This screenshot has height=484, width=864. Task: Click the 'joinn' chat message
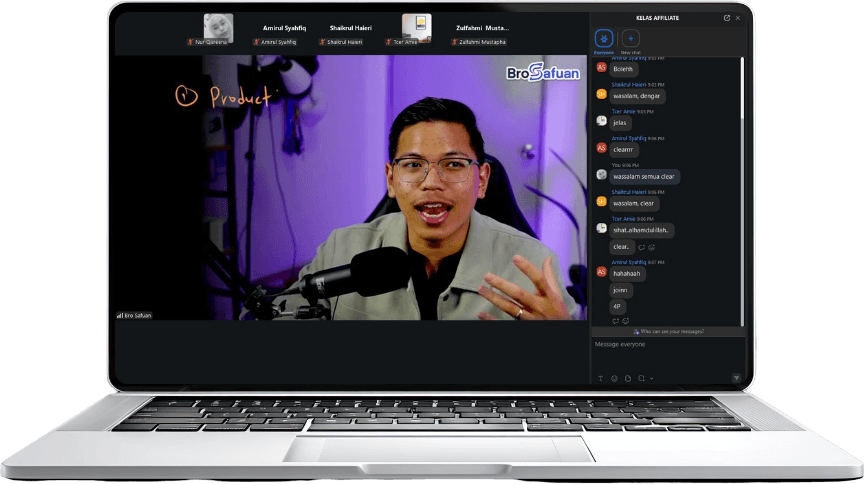click(620, 290)
